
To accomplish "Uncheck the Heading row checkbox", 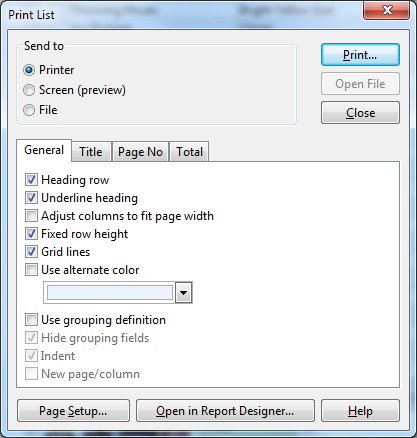I will [31, 180].
